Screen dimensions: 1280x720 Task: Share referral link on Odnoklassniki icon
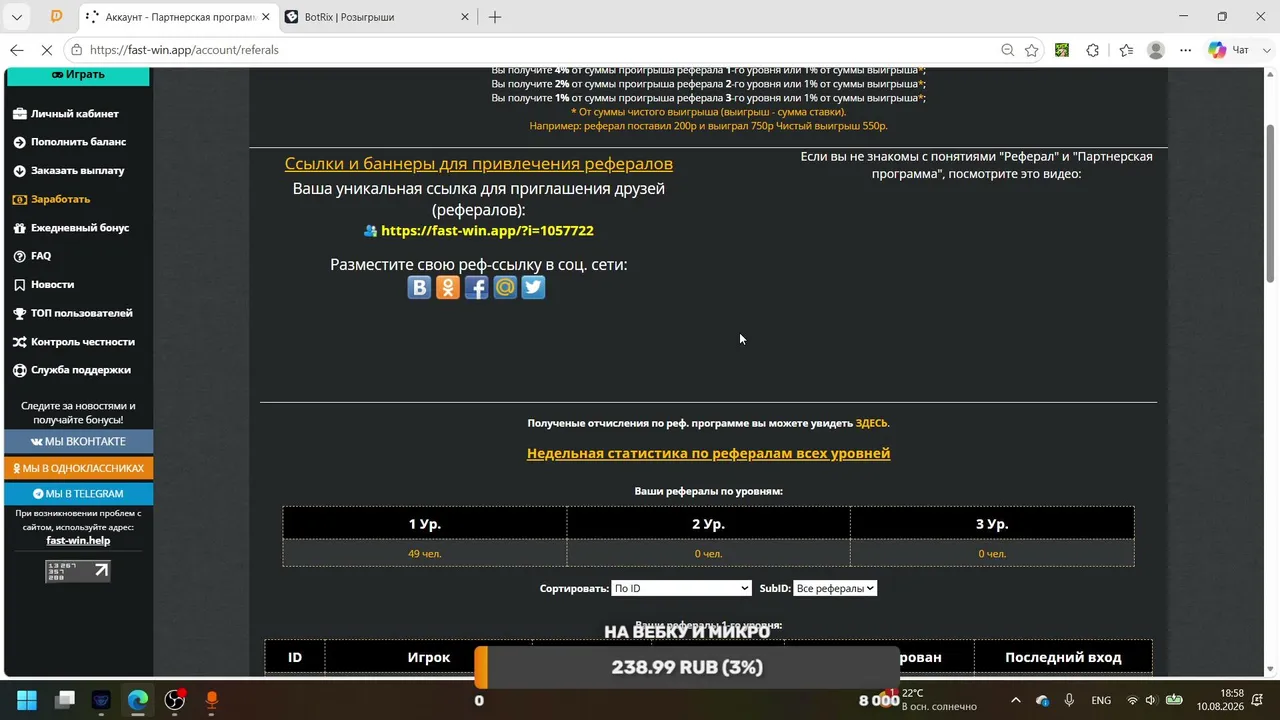pyautogui.click(x=448, y=288)
